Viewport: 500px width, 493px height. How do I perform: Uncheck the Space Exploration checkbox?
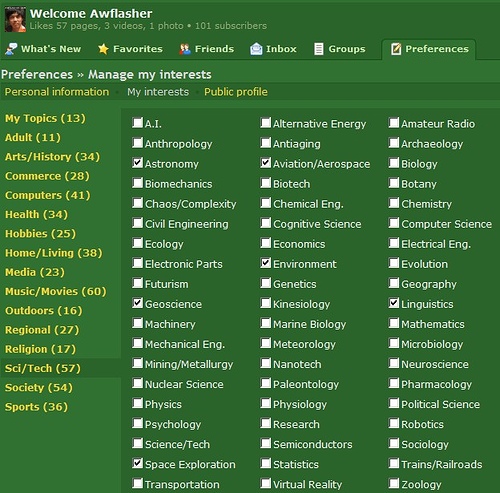(x=137, y=463)
